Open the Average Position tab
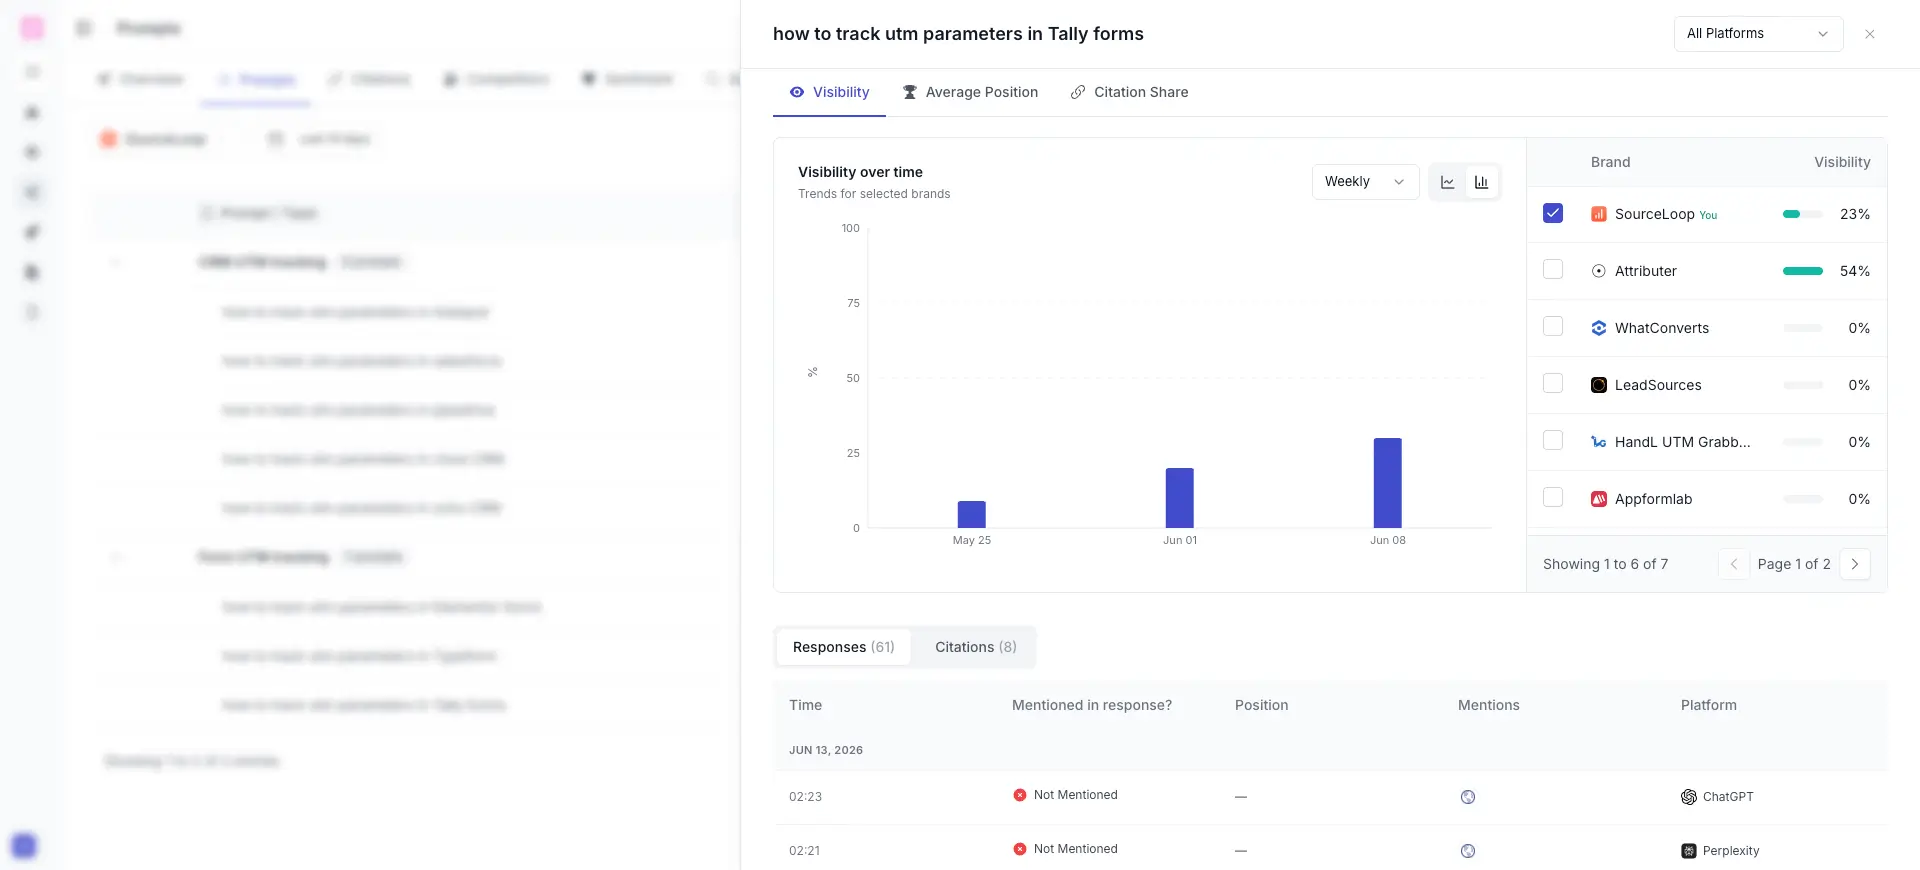The image size is (1920, 870). coord(970,92)
